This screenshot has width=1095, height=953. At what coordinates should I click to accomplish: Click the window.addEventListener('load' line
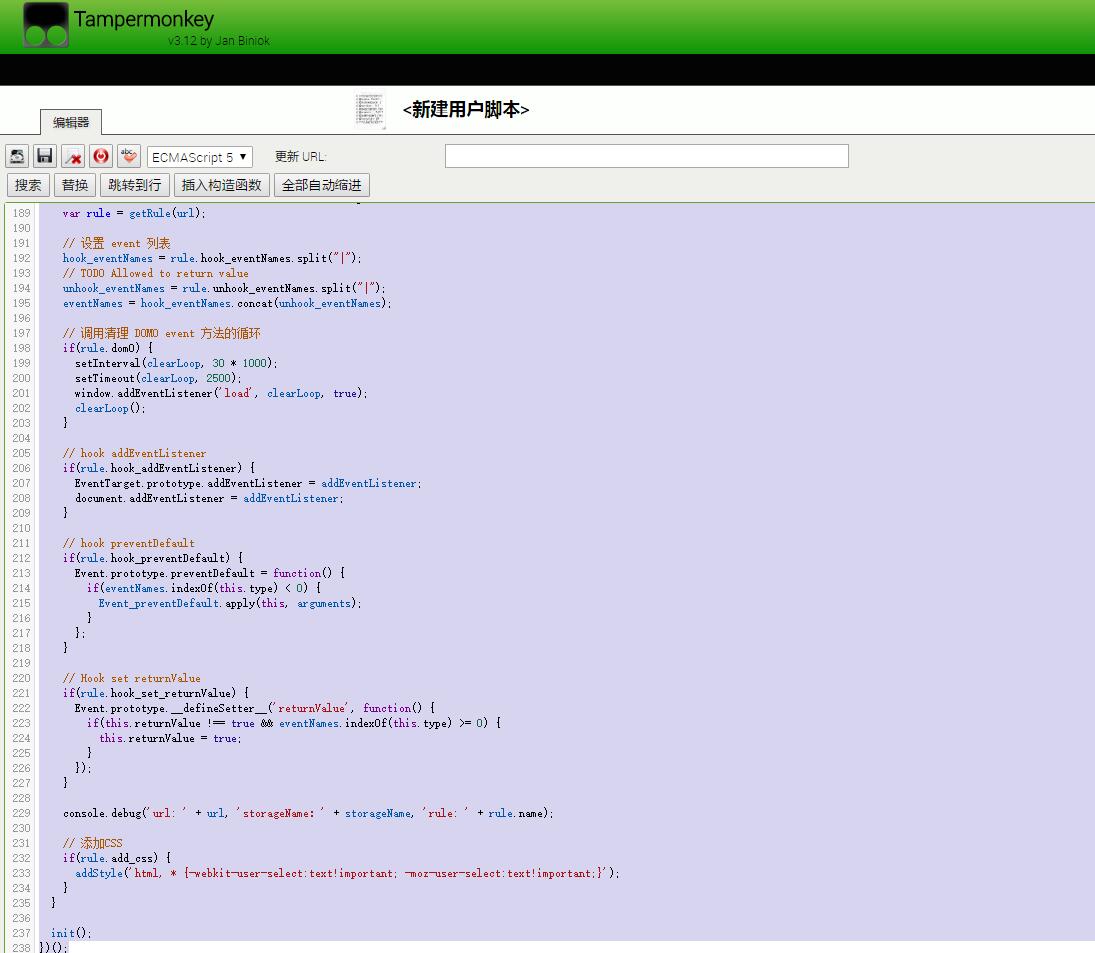[221, 393]
